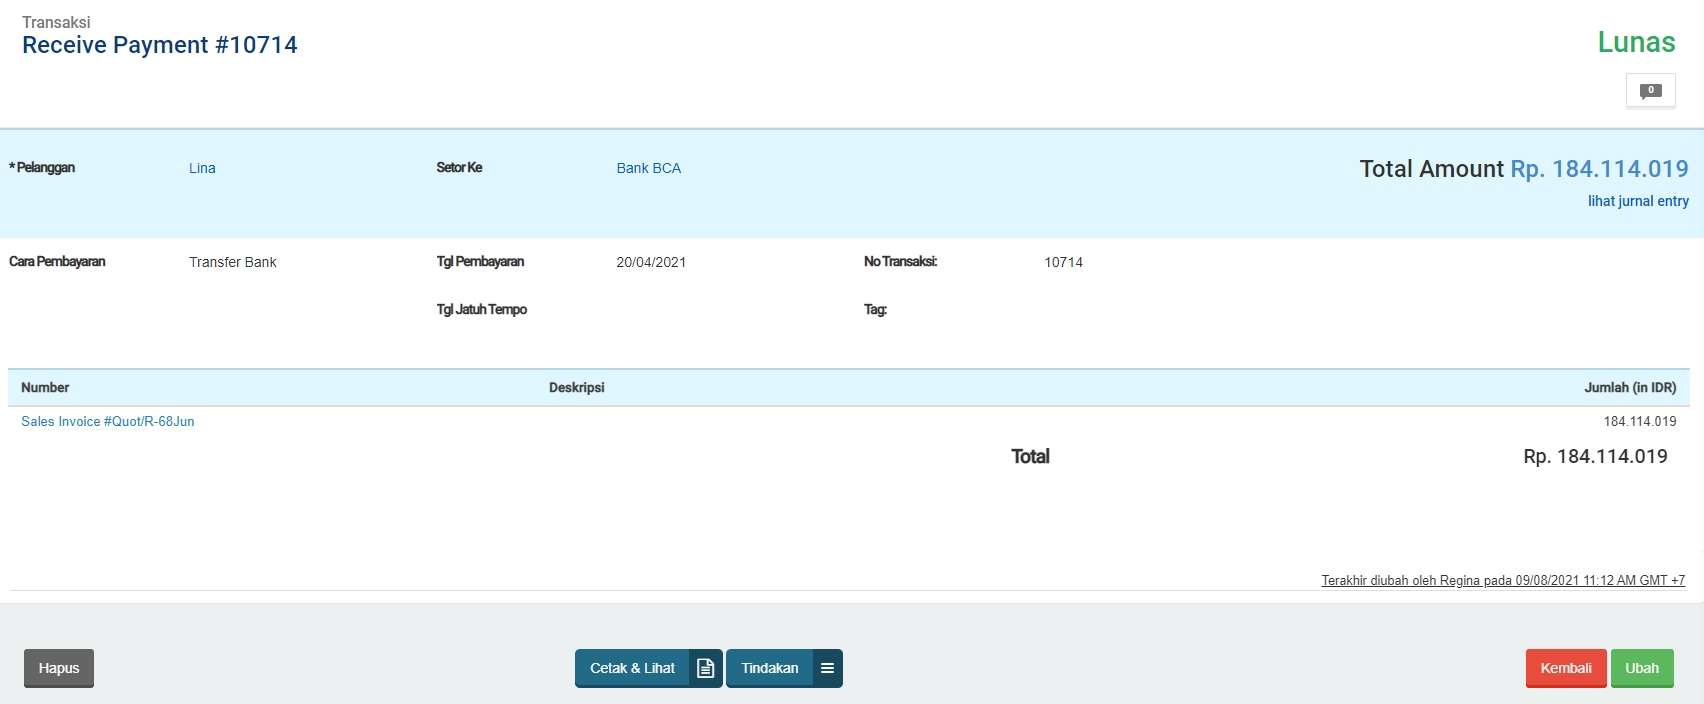Select the No Transaksi: label
The width and height of the screenshot is (1704, 704).
point(900,261)
